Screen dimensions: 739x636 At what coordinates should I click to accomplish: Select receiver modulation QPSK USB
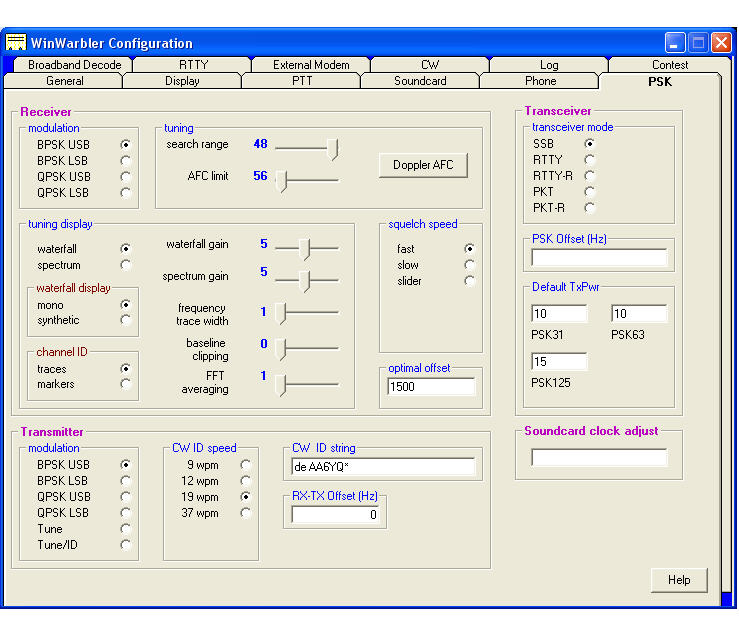125,176
